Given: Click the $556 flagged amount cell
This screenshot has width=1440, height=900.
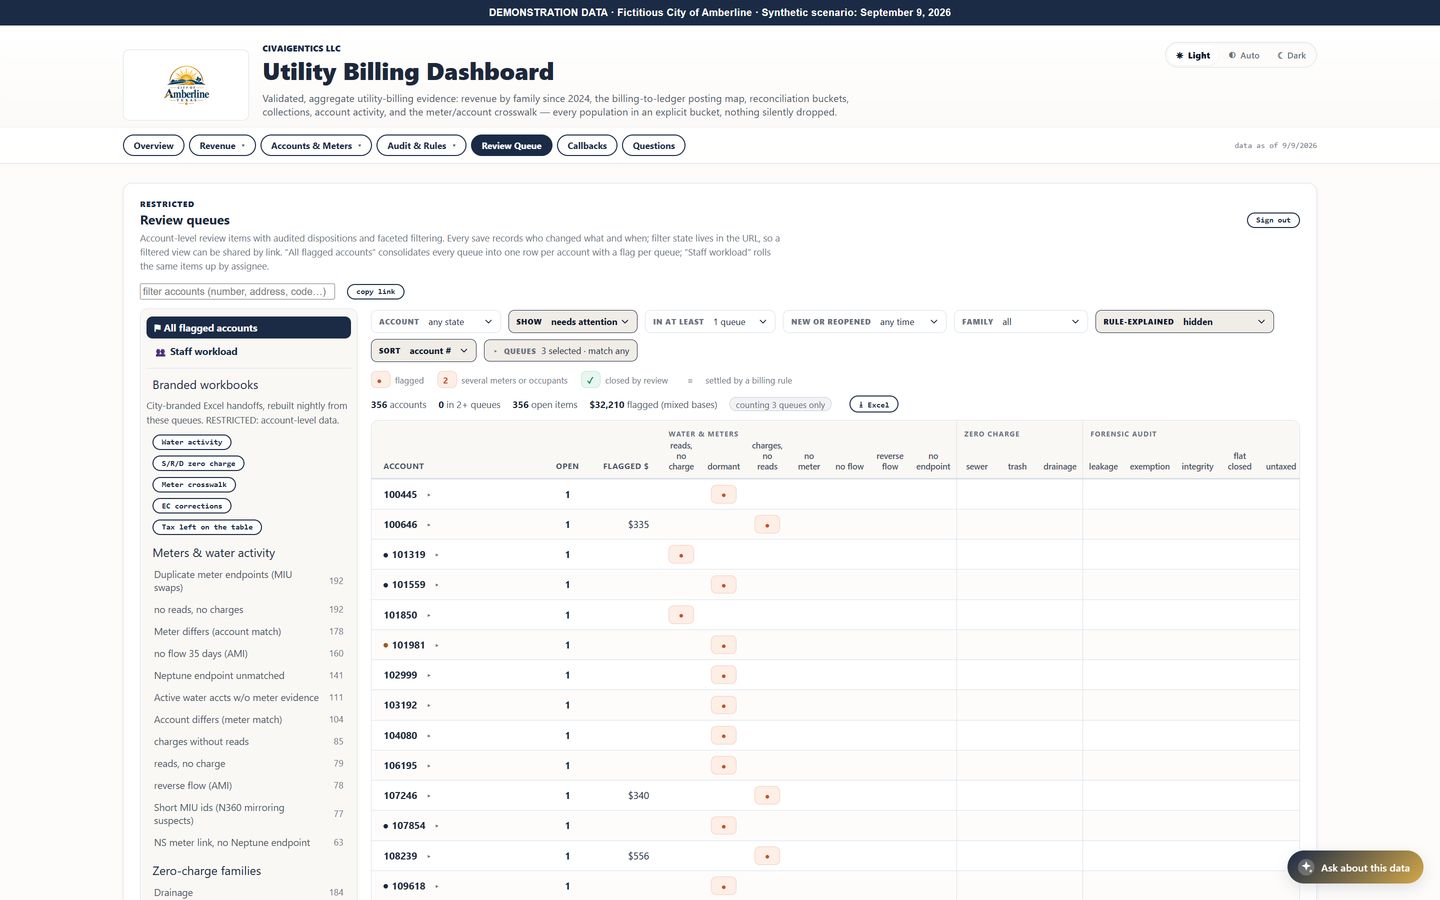Looking at the screenshot, I should click(x=638, y=856).
